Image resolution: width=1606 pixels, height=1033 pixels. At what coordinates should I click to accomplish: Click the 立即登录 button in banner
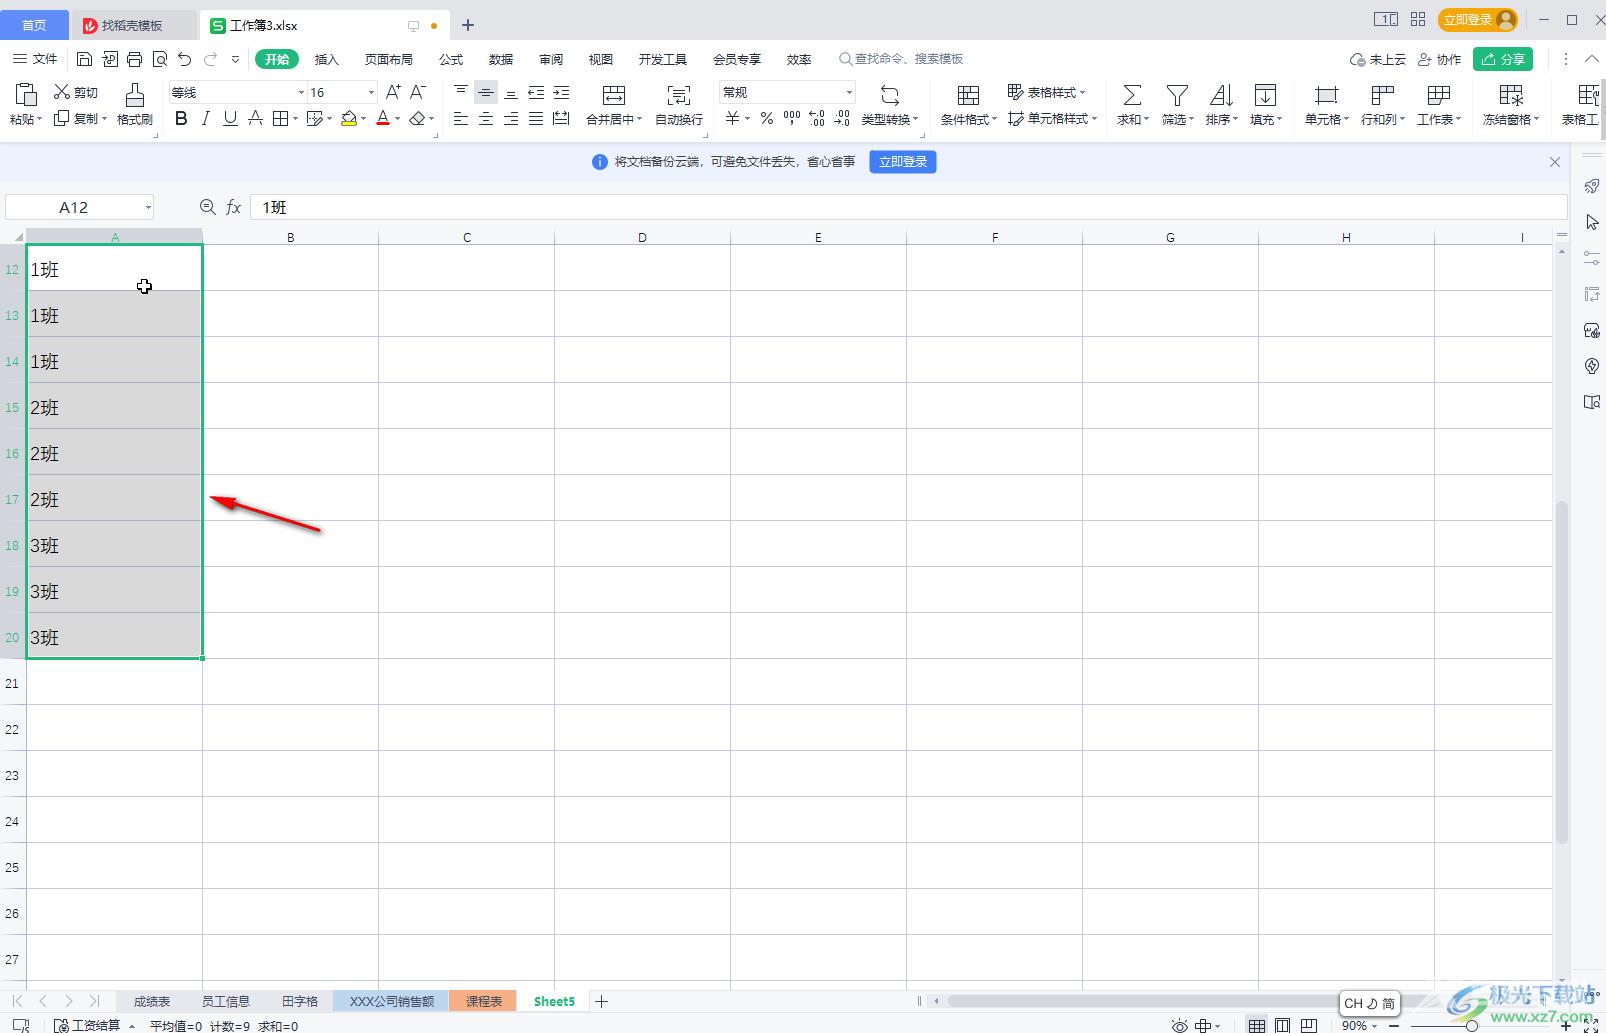point(903,162)
